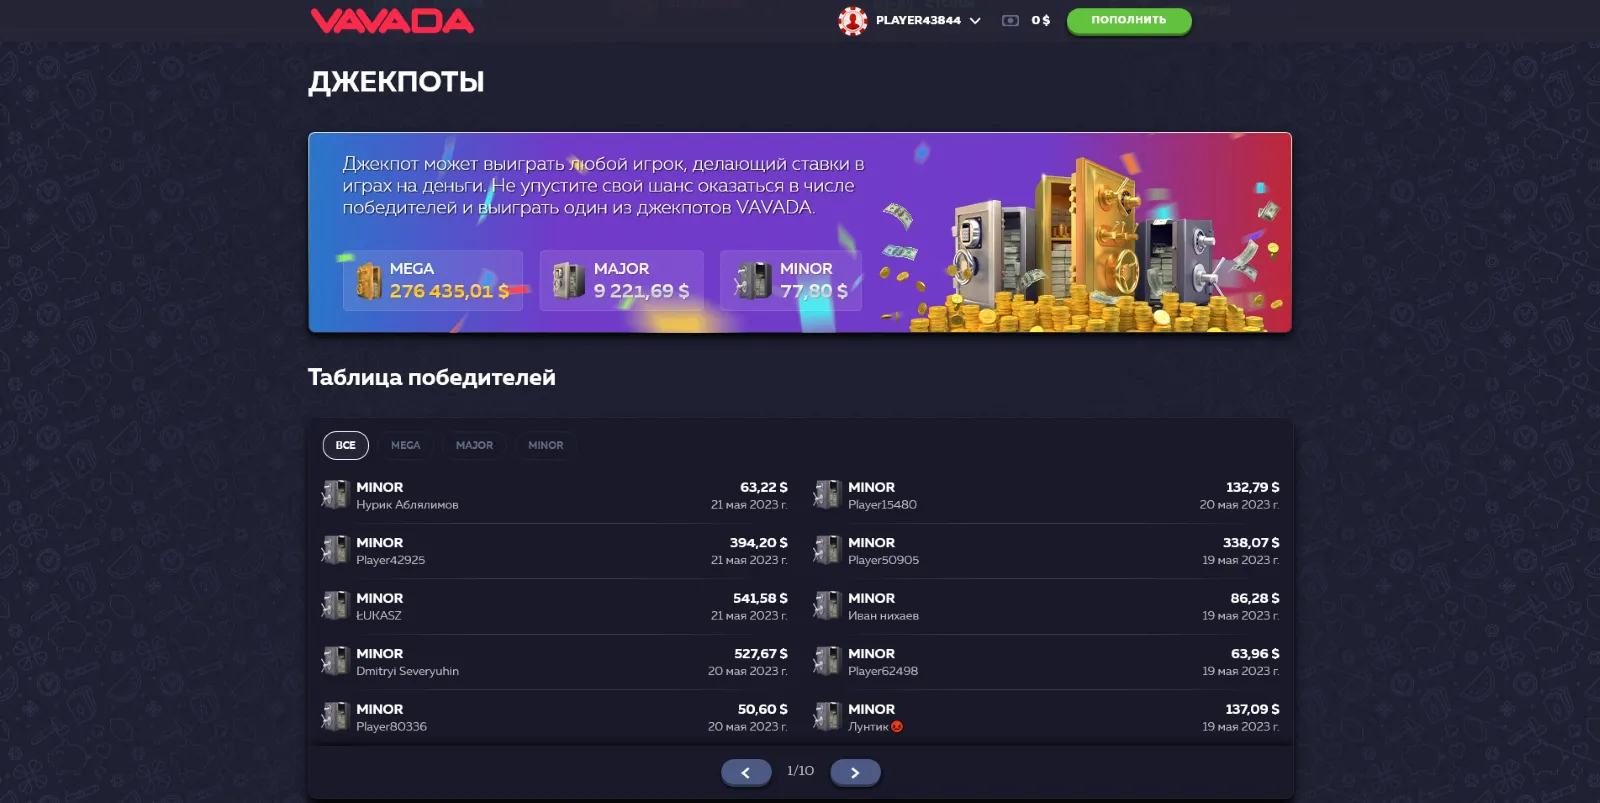Click the Dmitryi Severyuhin winner name

coord(407,671)
